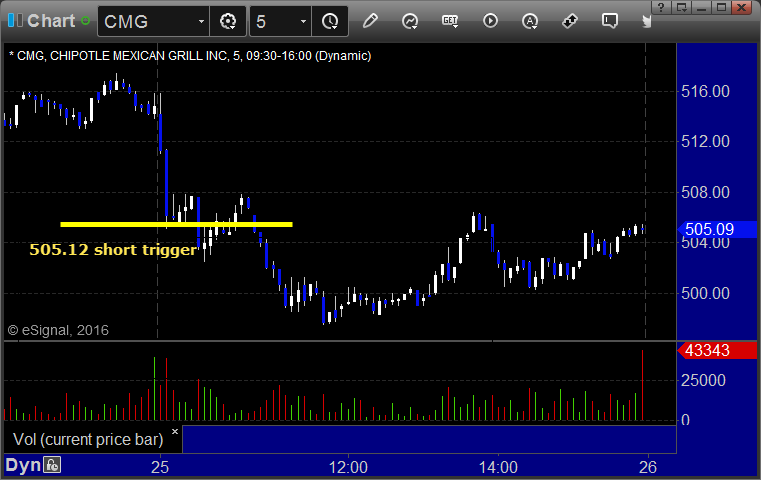This screenshot has height=480, width=761.
Task: Click the 12:00 time axis label
Action: tap(348, 467)
